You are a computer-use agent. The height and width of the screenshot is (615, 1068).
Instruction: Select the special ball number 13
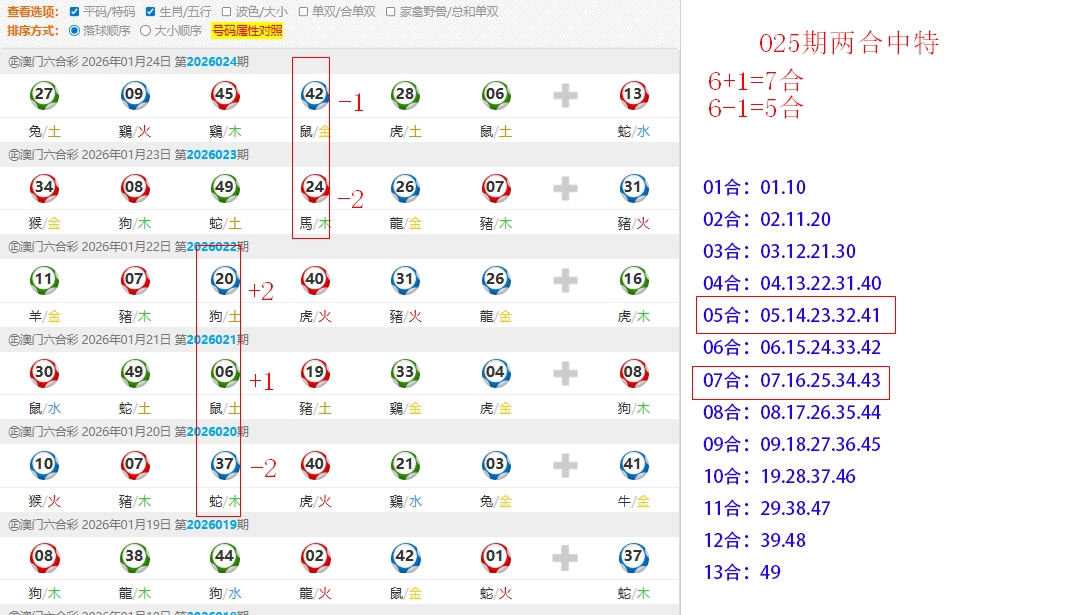(632, 96)
